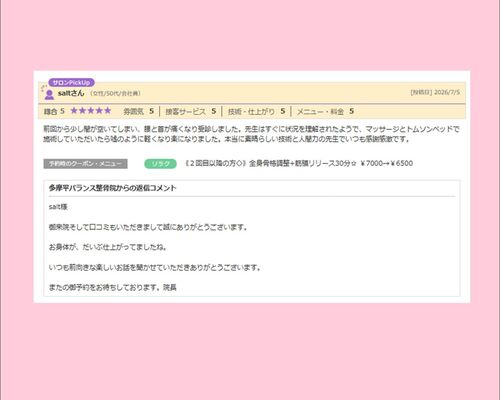Screen dimensions: 500x400
Task: Click the green リラク tag
Action: click(160, 164)
